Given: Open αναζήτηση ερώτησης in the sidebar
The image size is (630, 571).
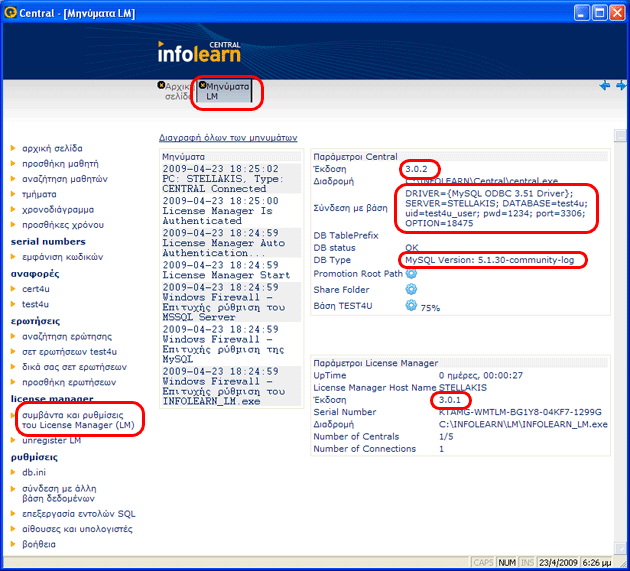Looking at the screenshot, I should 67,336.
